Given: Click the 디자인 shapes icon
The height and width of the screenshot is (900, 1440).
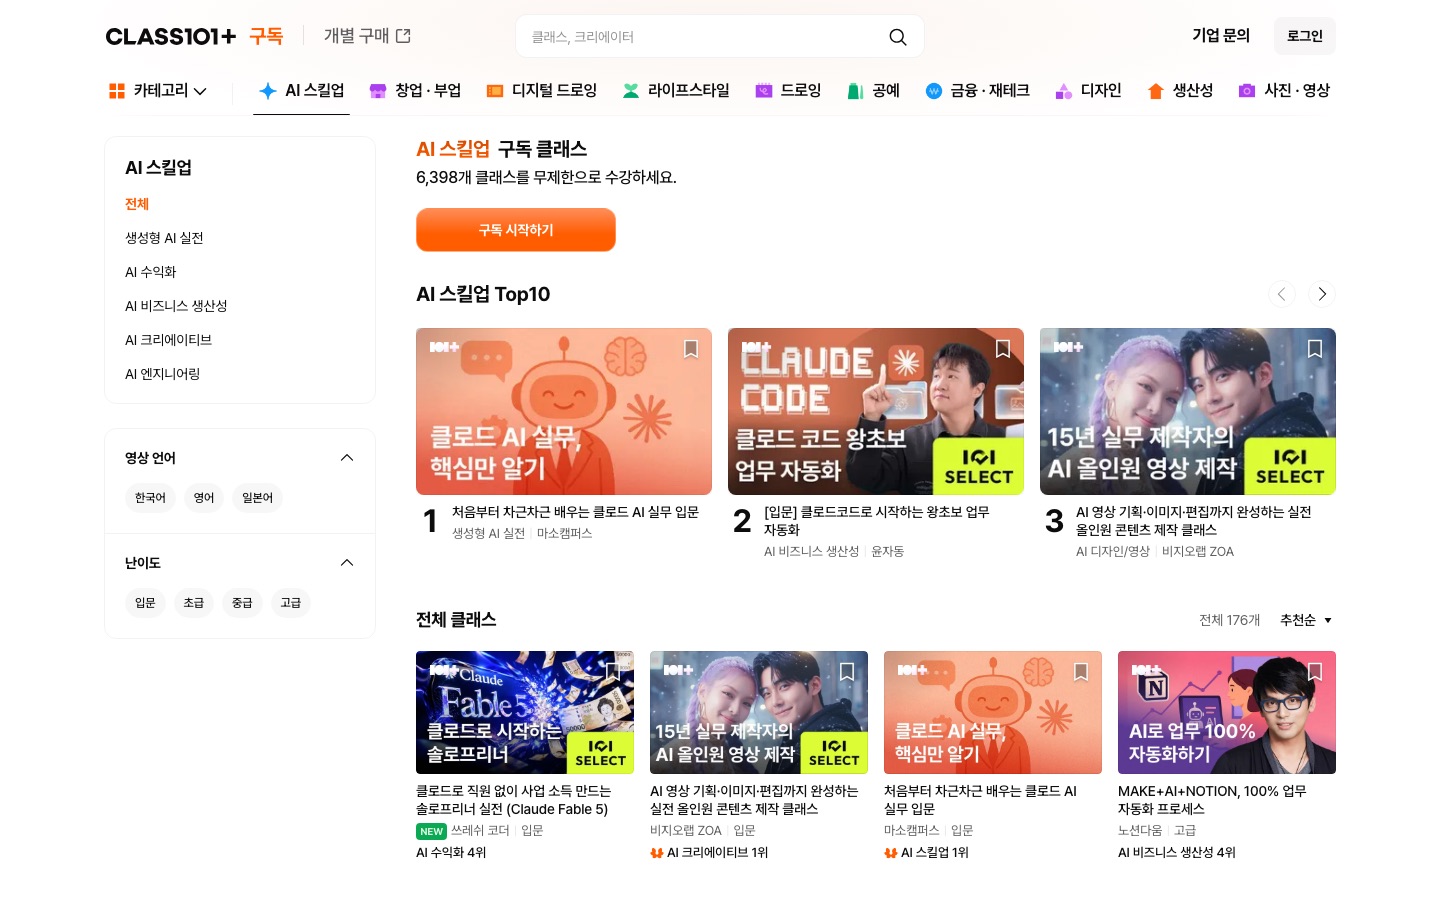Looking at the screenshot, I should coord(1064,91).
